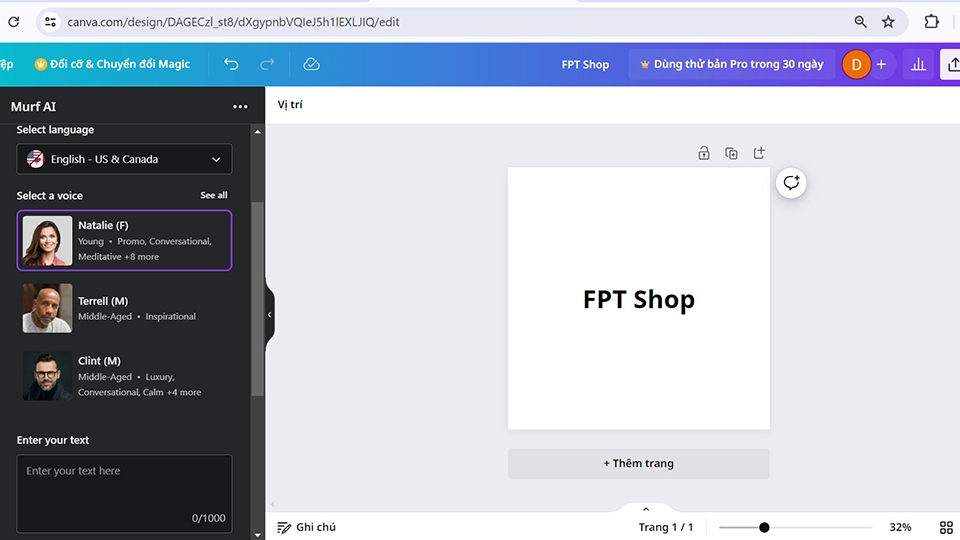Select the FPT Shop text on canvas
The image size is (960, 540).
[639, 299]
